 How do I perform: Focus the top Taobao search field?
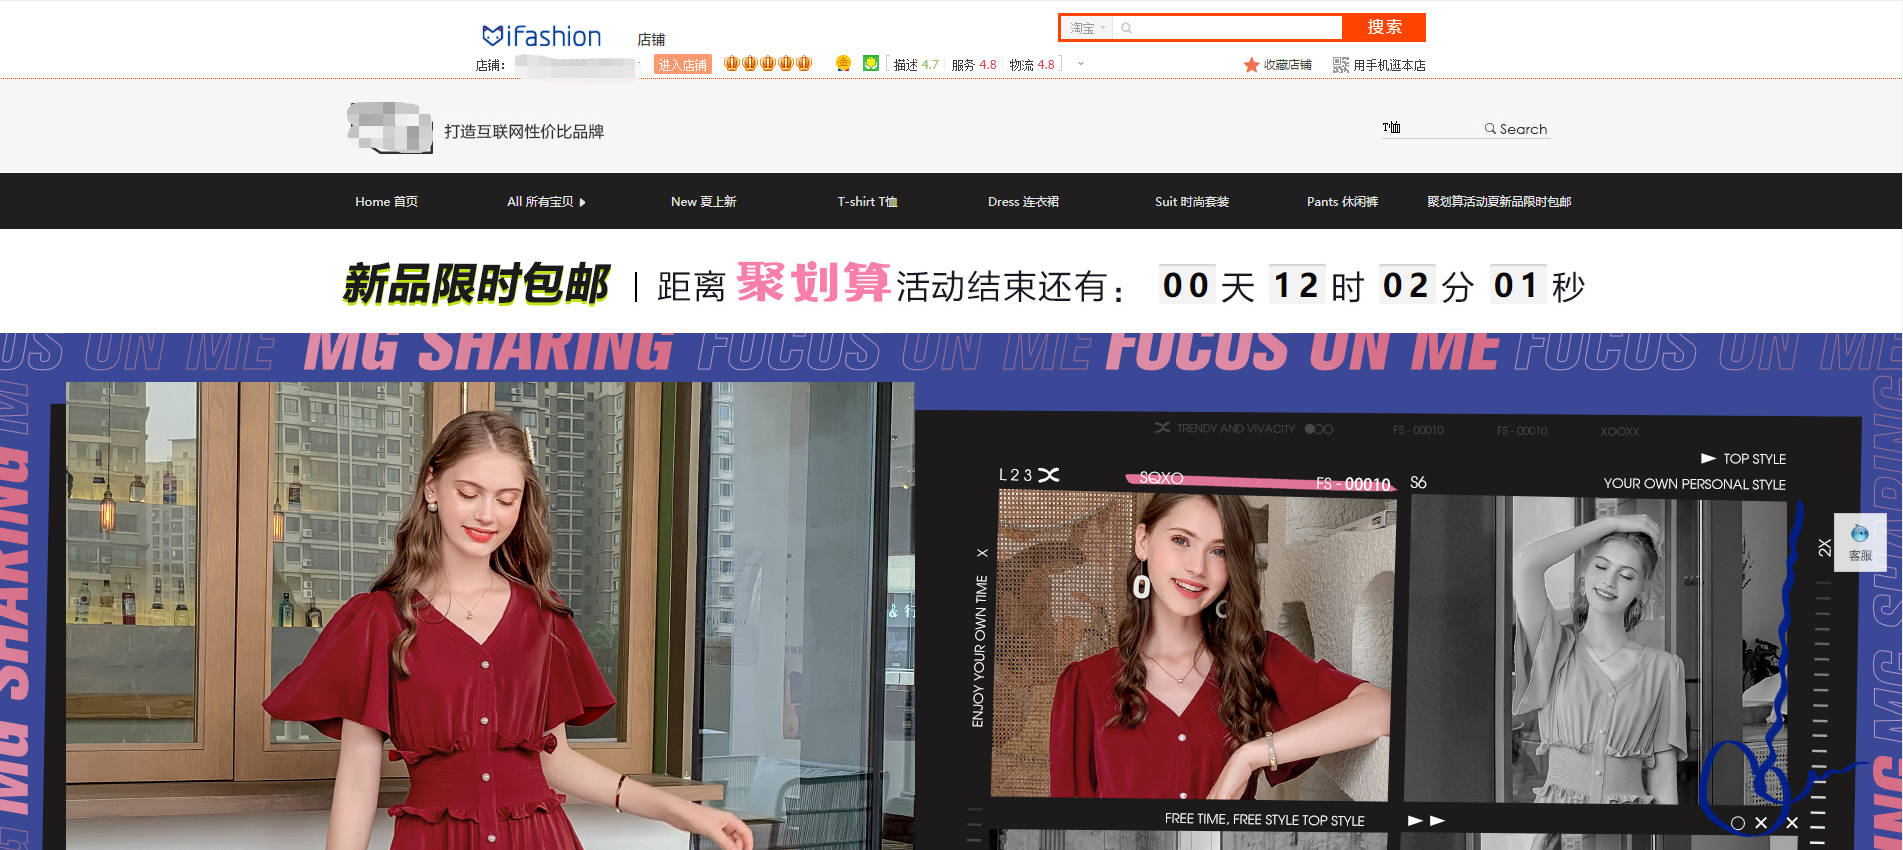click(x=1228, y=28)
